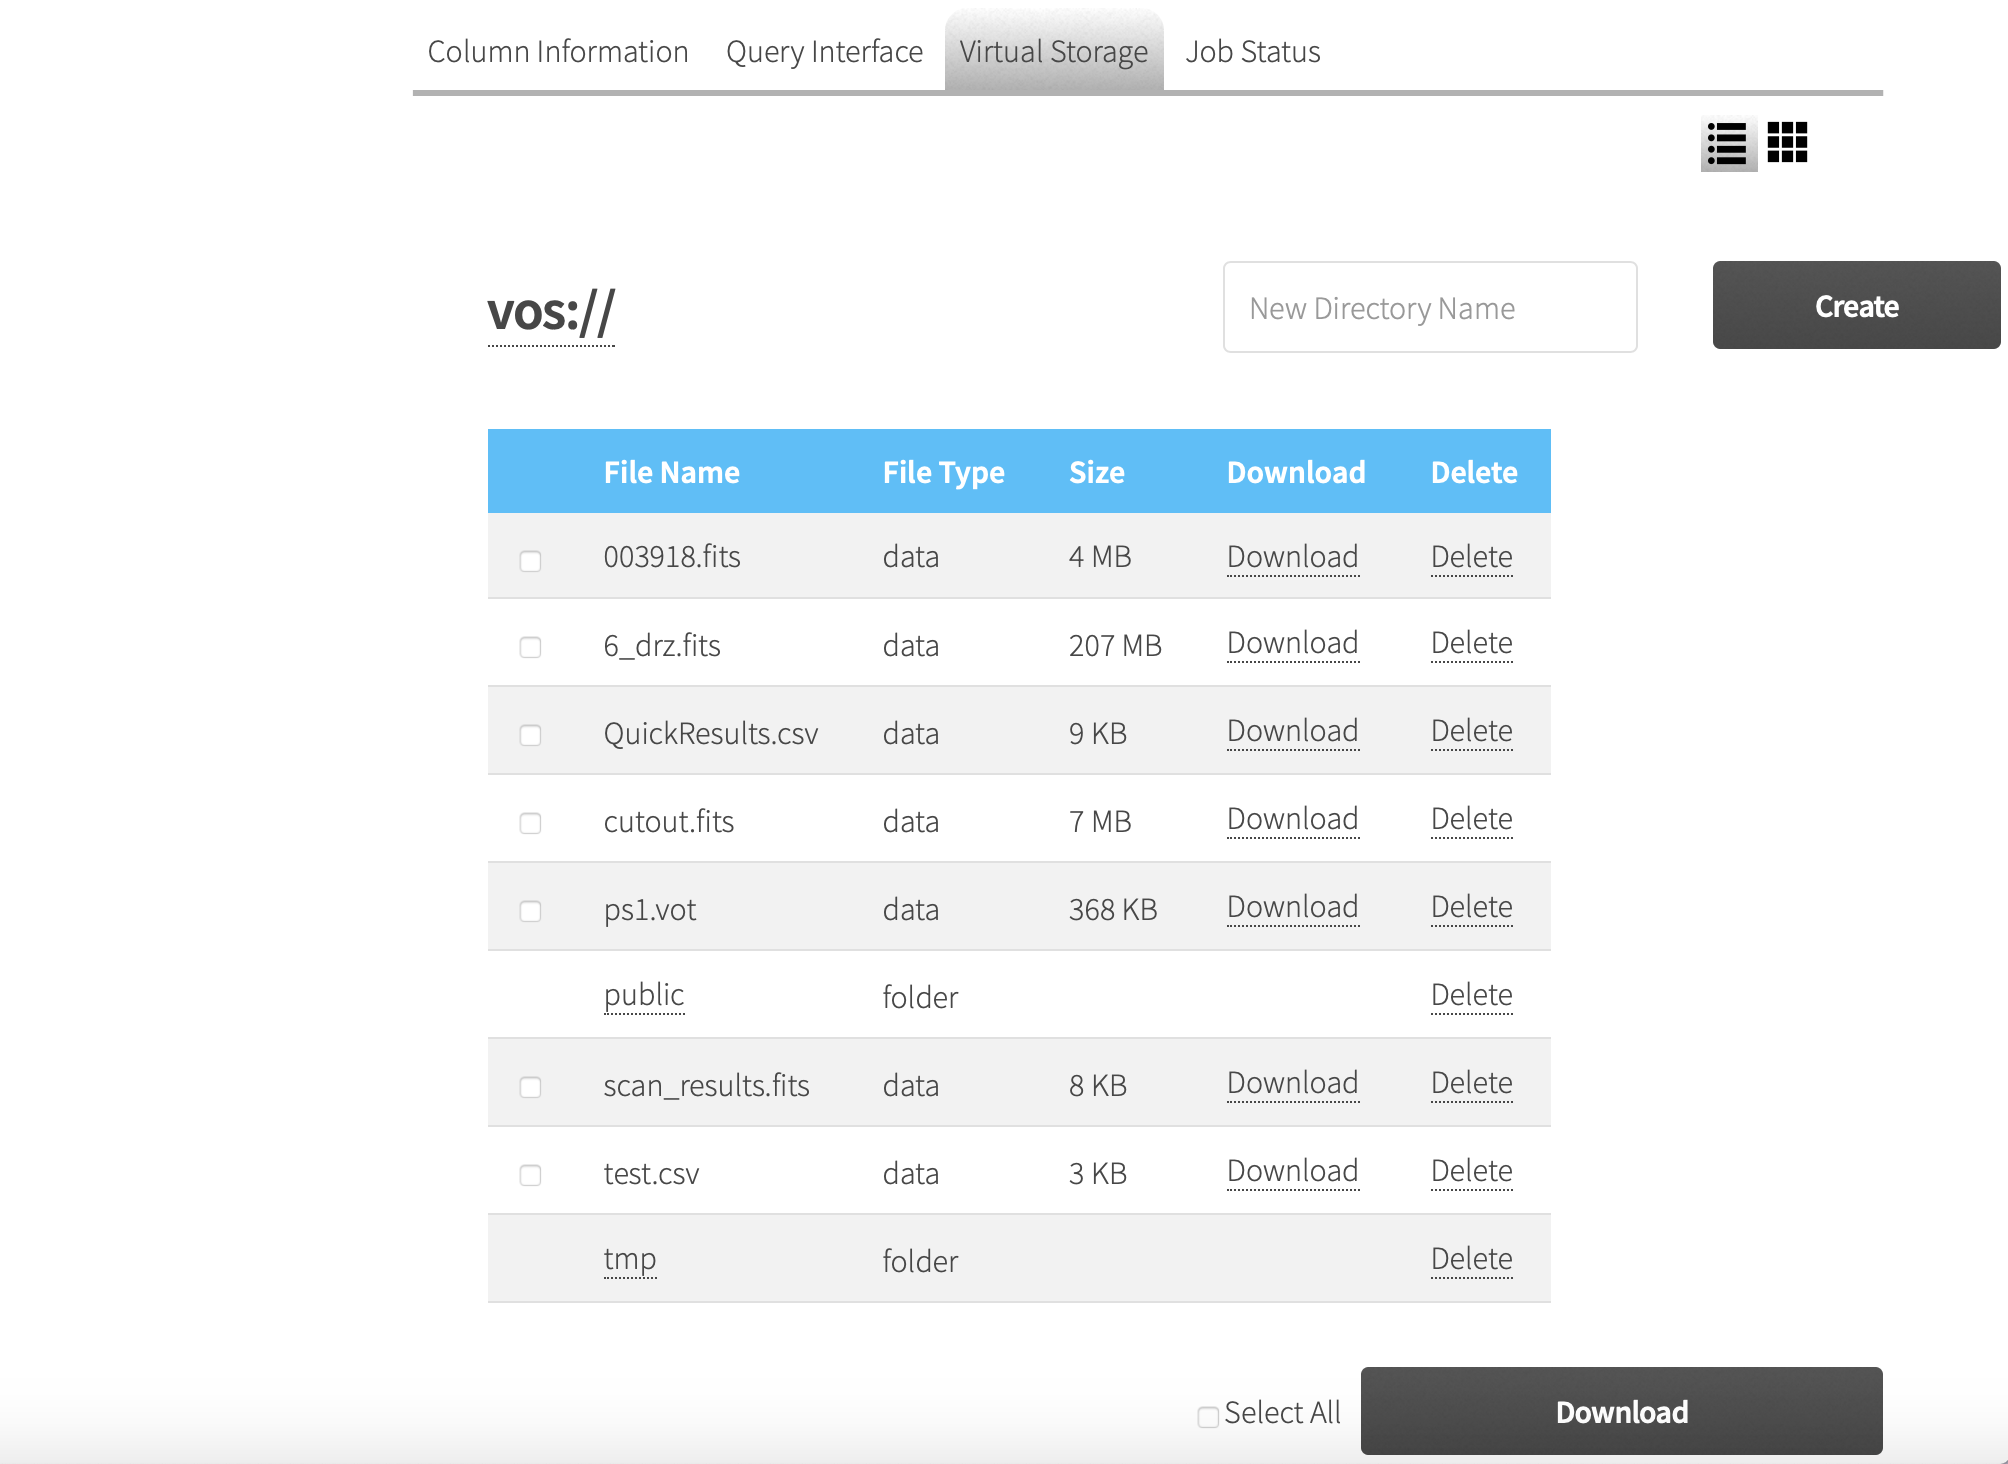The image size is (2008, 1464).
Task: Click the 003918.fits file name
Action: pos(672,557)
